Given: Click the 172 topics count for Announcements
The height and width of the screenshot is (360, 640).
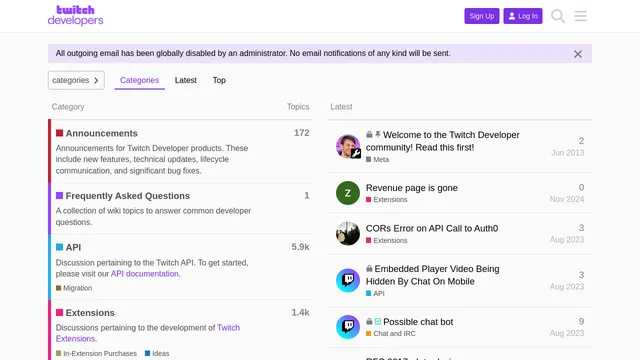Looking at the screenshot, I should coord(302,133).
